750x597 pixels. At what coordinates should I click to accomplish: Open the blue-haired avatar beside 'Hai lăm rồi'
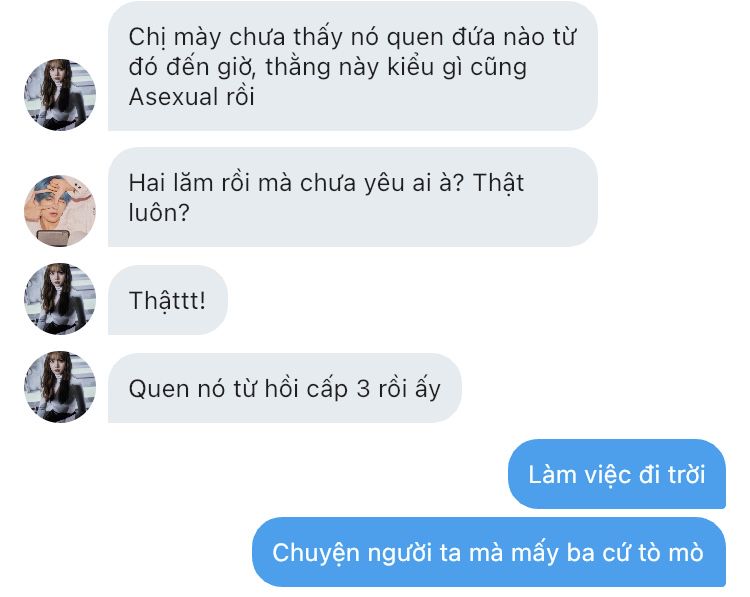60,210
